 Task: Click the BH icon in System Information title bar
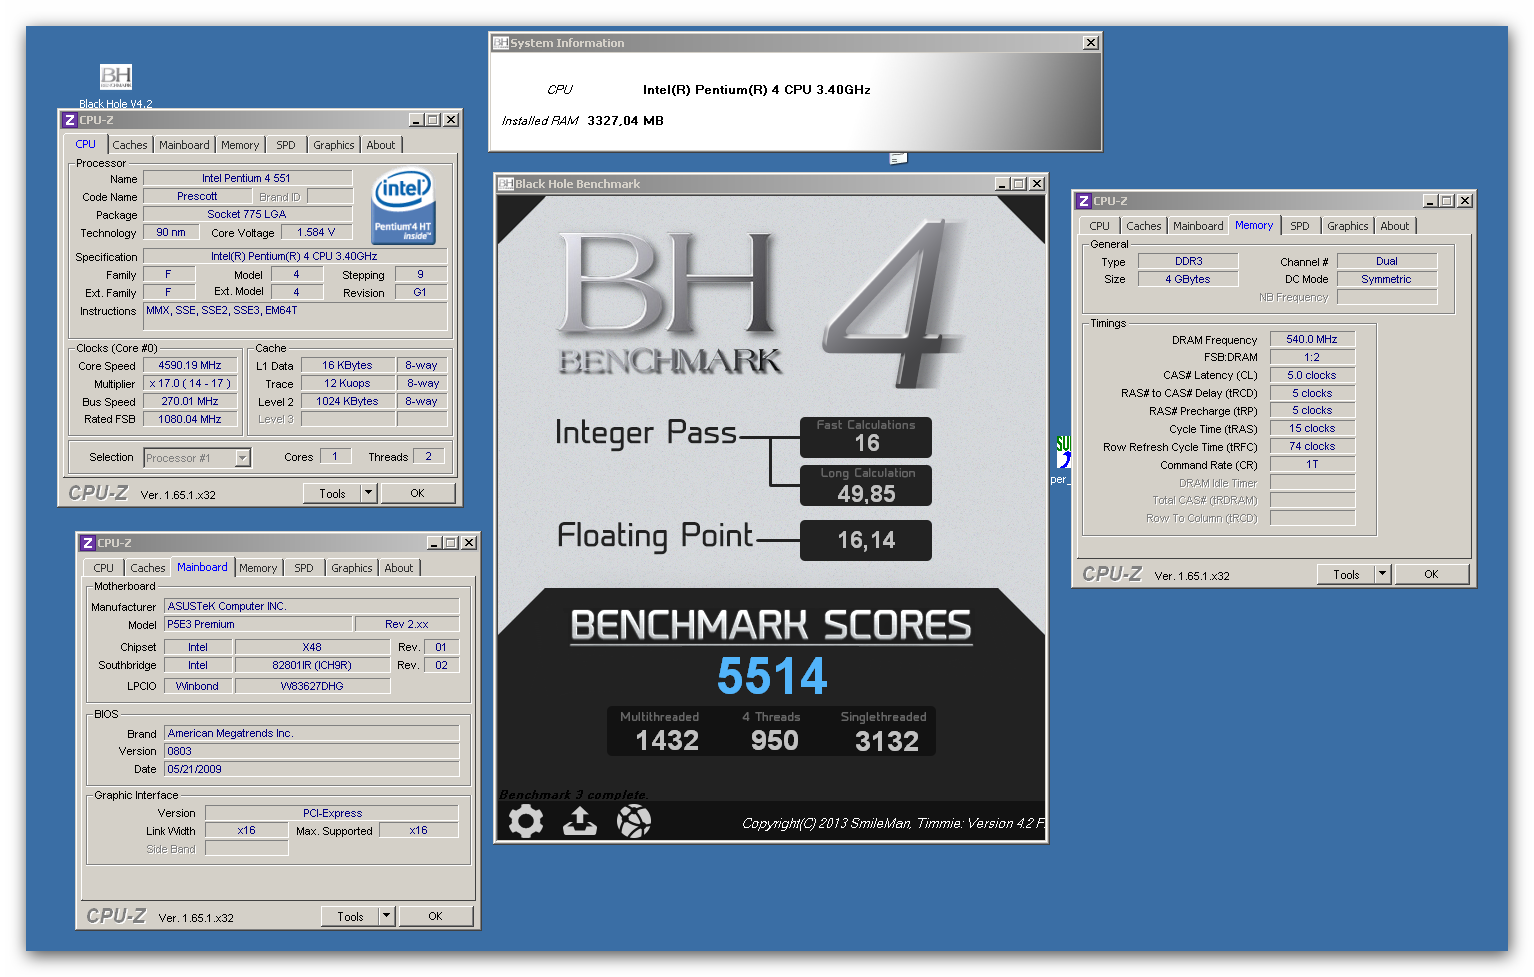501,43
